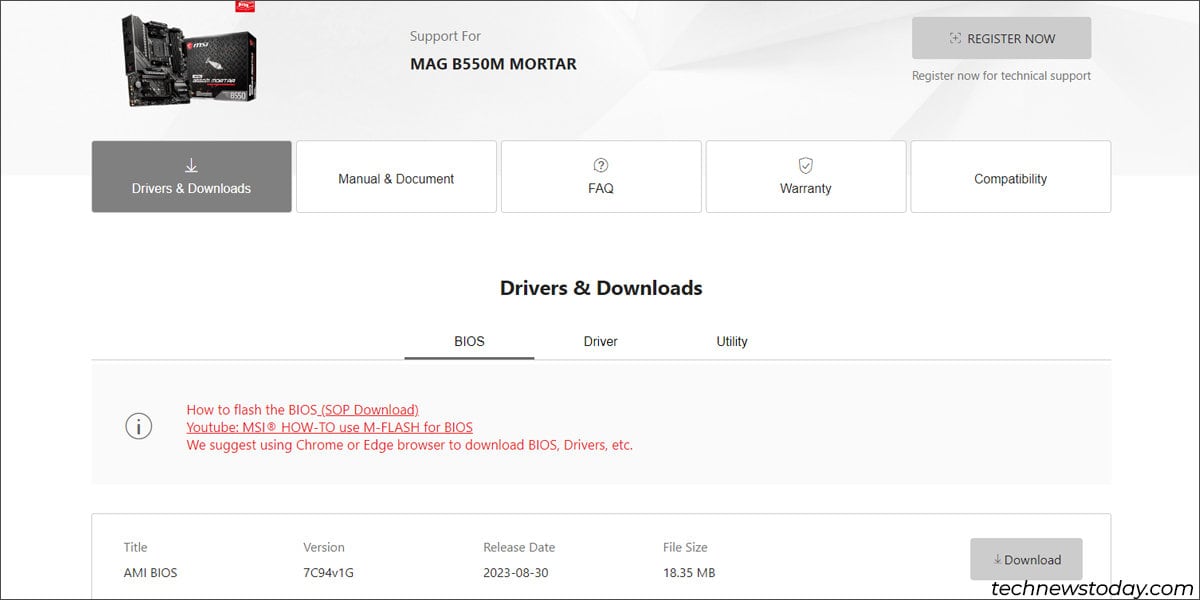
Task: Open the Compatibility section
Action: [x=1010, y=177]
